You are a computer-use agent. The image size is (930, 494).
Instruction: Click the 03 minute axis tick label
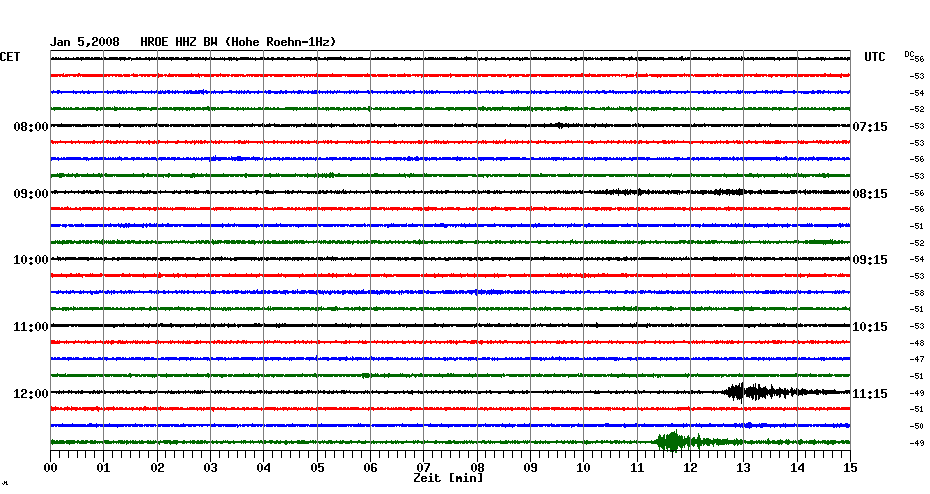(x=211, y=468)
